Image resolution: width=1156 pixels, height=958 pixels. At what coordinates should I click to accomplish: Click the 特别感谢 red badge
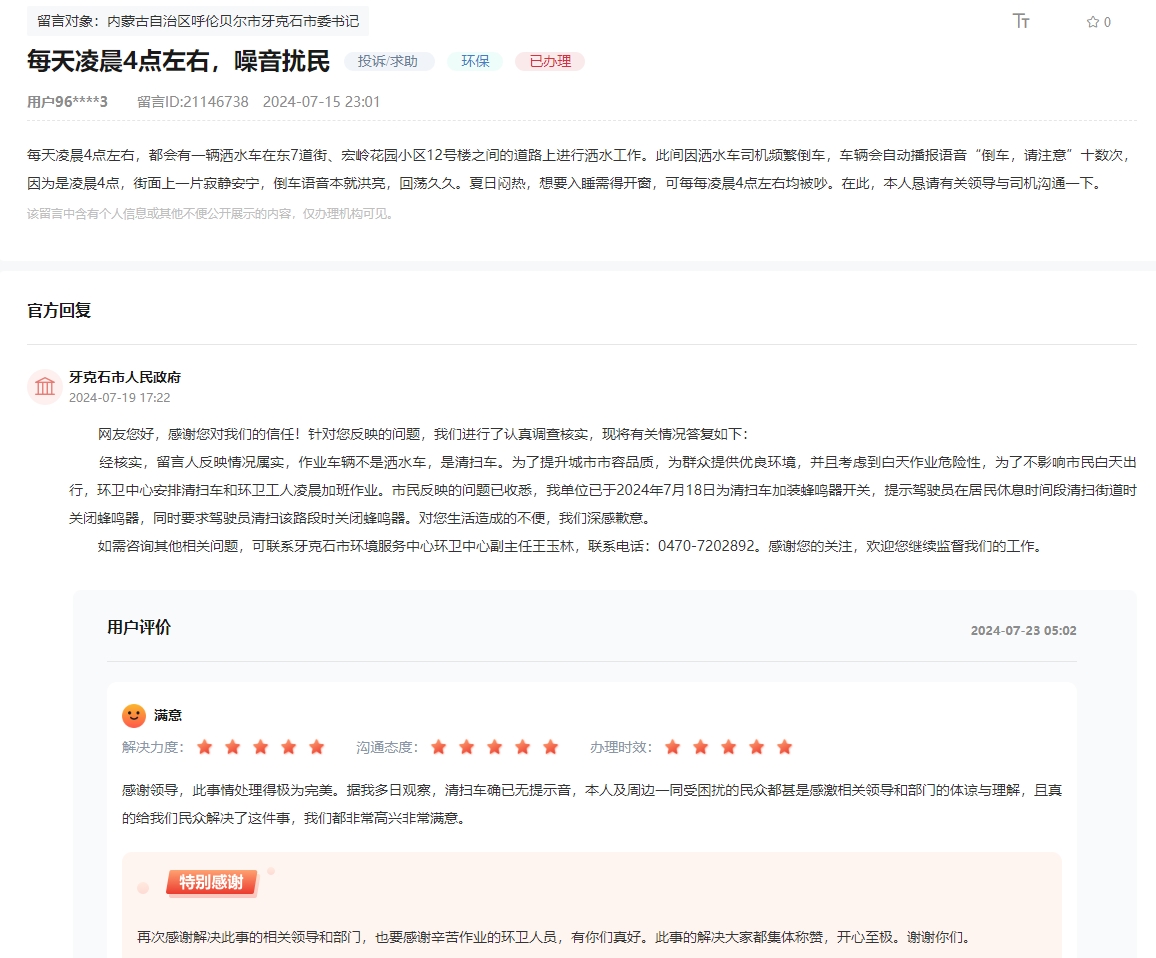point(211,882)
